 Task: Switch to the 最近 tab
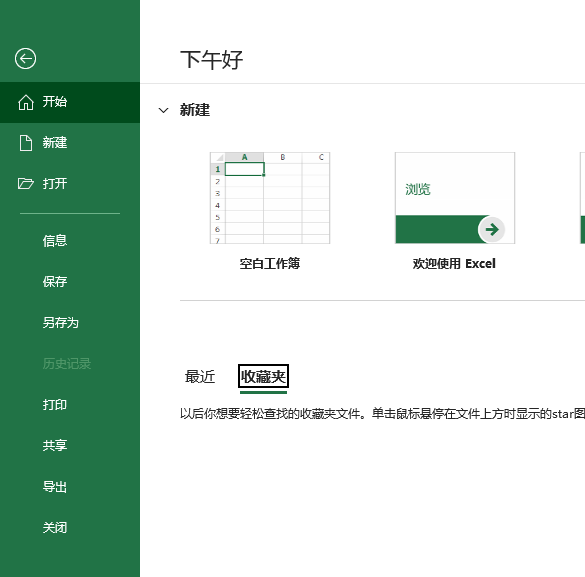point(200,377)
